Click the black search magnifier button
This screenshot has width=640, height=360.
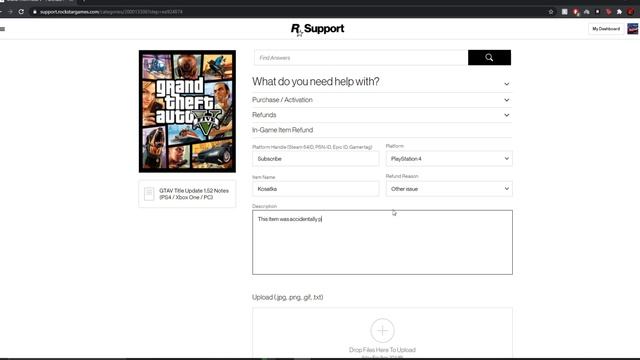click(489, 58)
